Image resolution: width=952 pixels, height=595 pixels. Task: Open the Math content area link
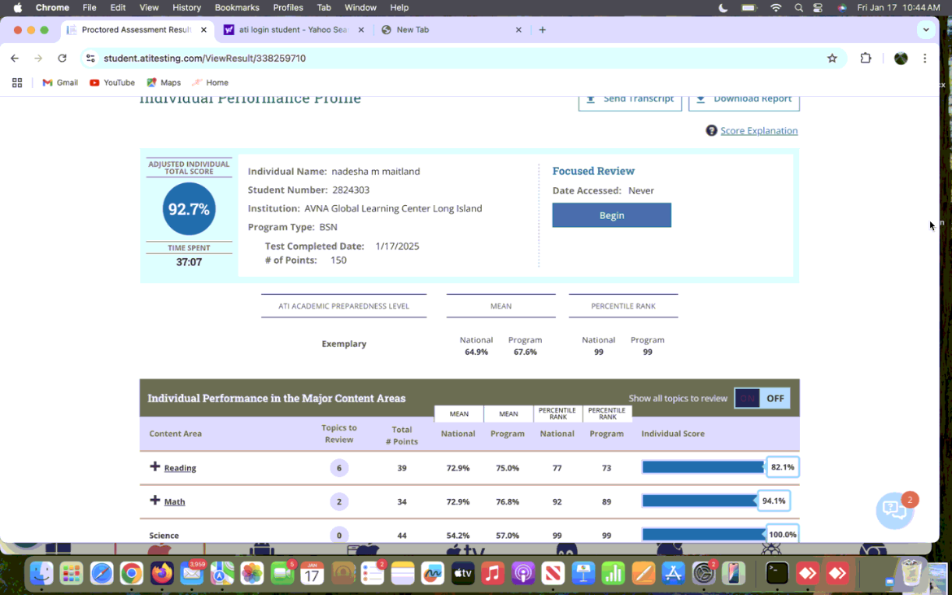174,502
